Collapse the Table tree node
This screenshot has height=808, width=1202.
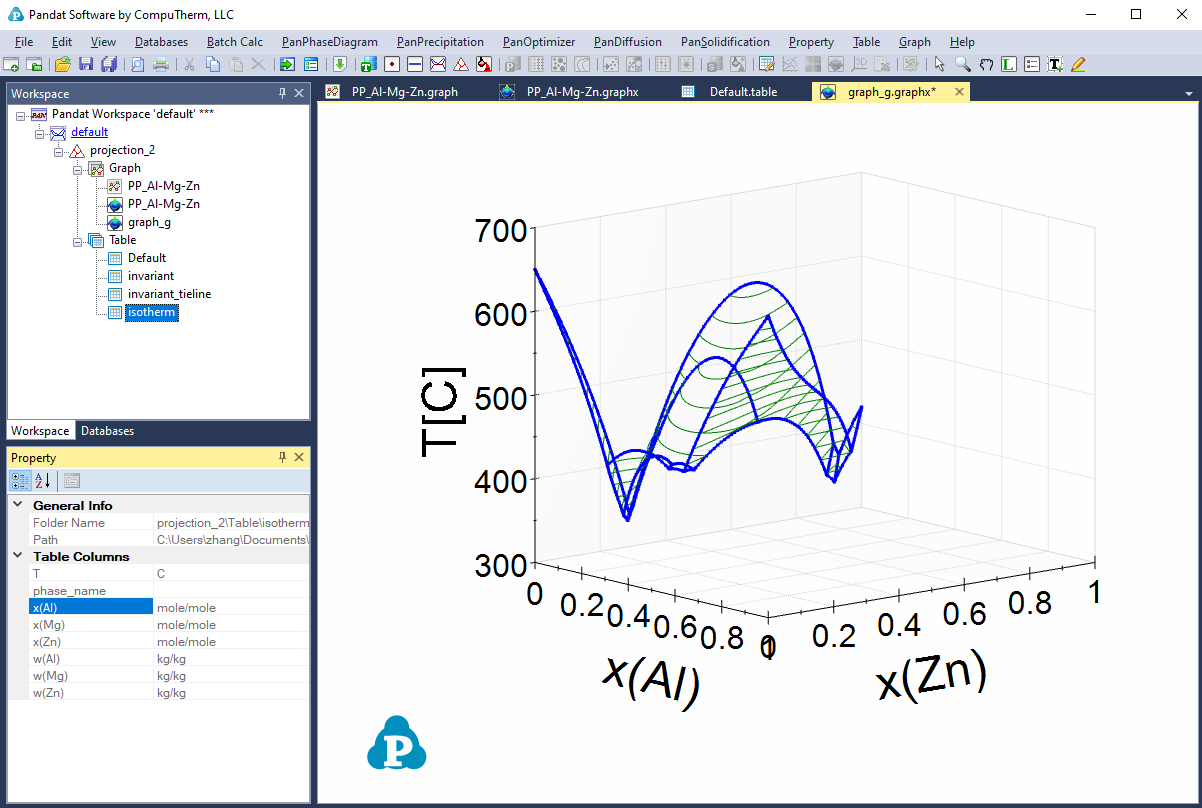pos(78,240)
